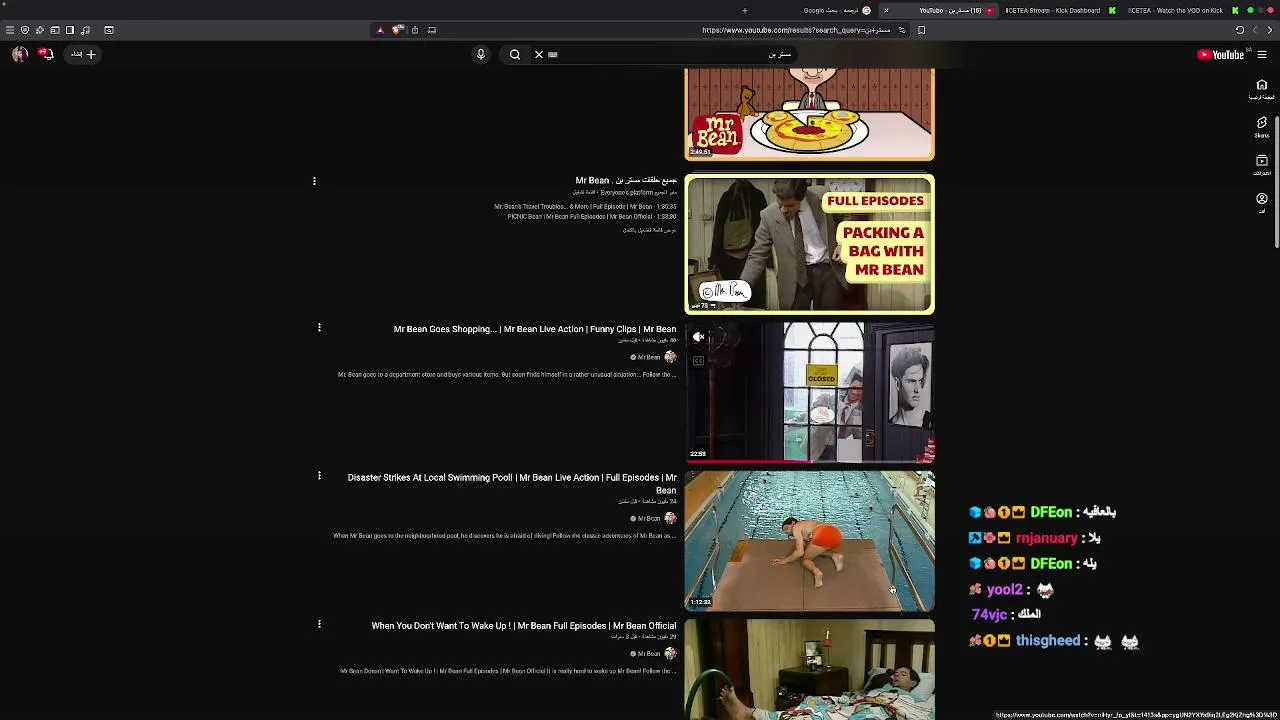Click the magnifier search button
Image resolution: width=1280 pixels, height=720 pixels.
pyautogui.click(x=515, y=55)
